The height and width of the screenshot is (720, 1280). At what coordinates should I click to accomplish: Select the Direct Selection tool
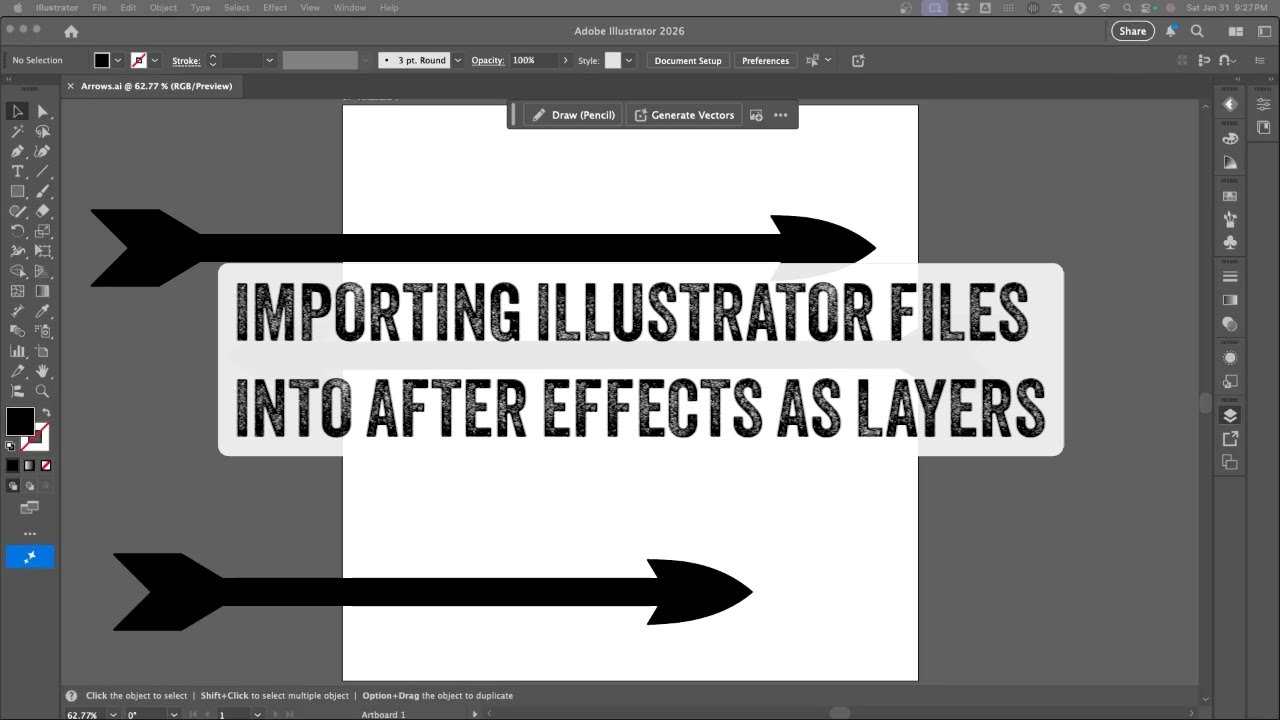43,111
